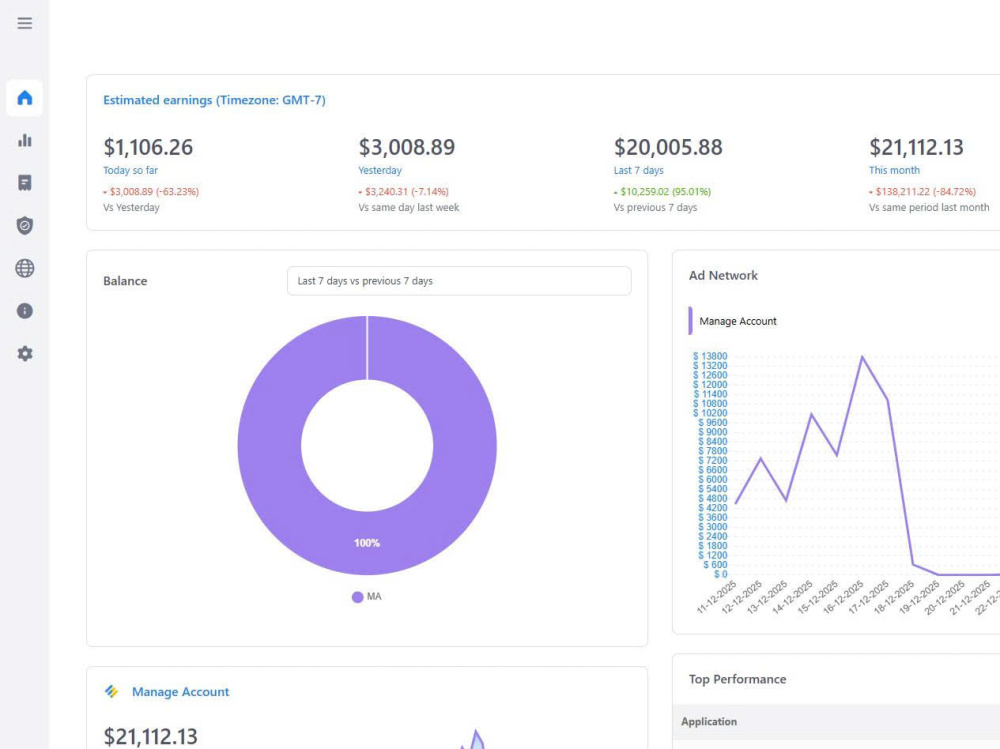Screen dimensions: 1000x749
Task: Click the Yesterday earnings label
Action: pyautogui.click(x=380, y=170)
